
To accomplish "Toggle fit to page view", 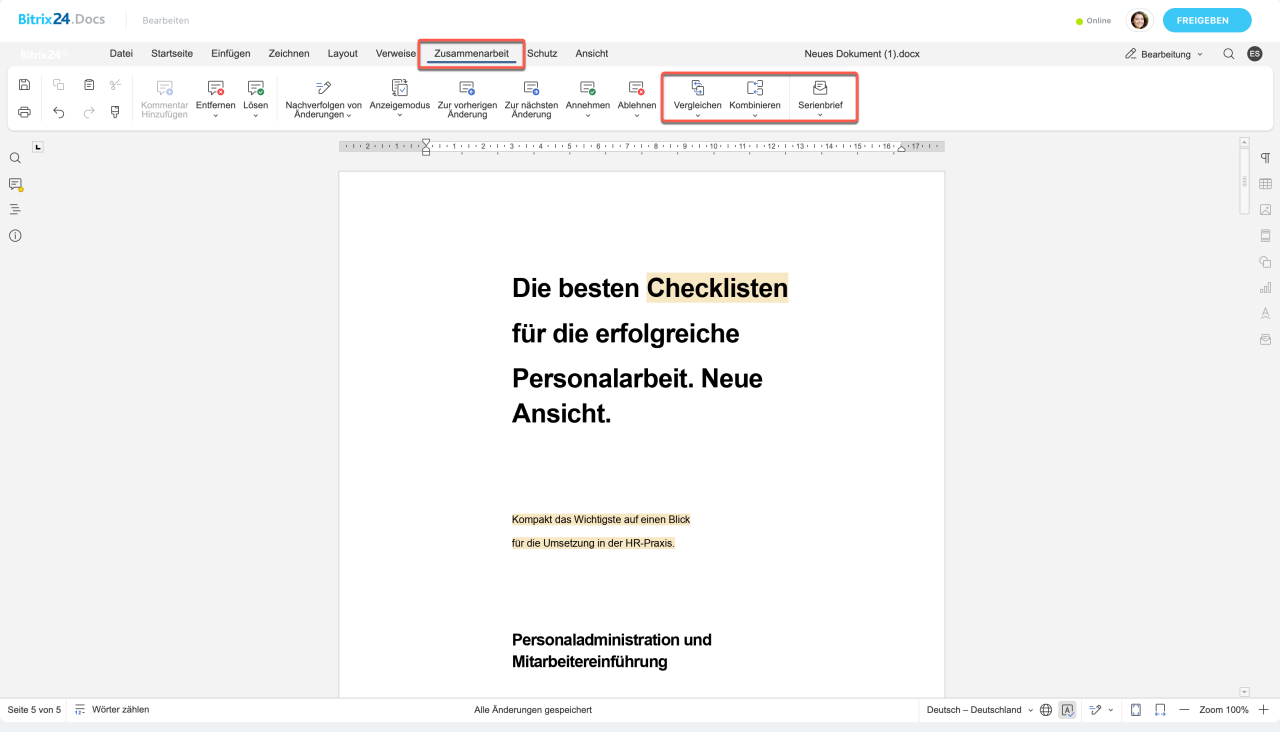I will 1136,710.
